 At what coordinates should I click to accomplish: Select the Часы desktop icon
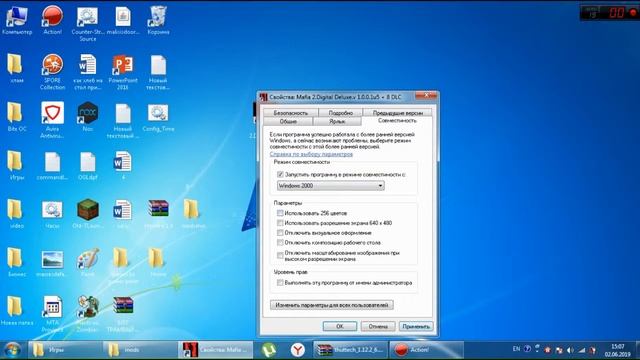[x=52, y=214]
